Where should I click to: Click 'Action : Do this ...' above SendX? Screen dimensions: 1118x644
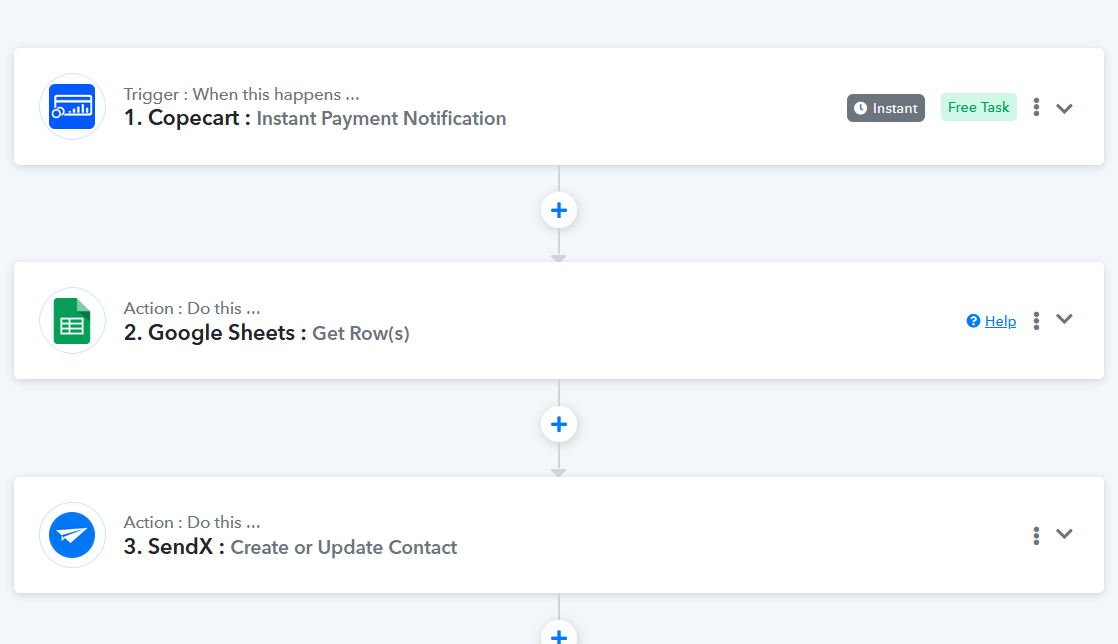pyautogui.click(x=192, y=522)
